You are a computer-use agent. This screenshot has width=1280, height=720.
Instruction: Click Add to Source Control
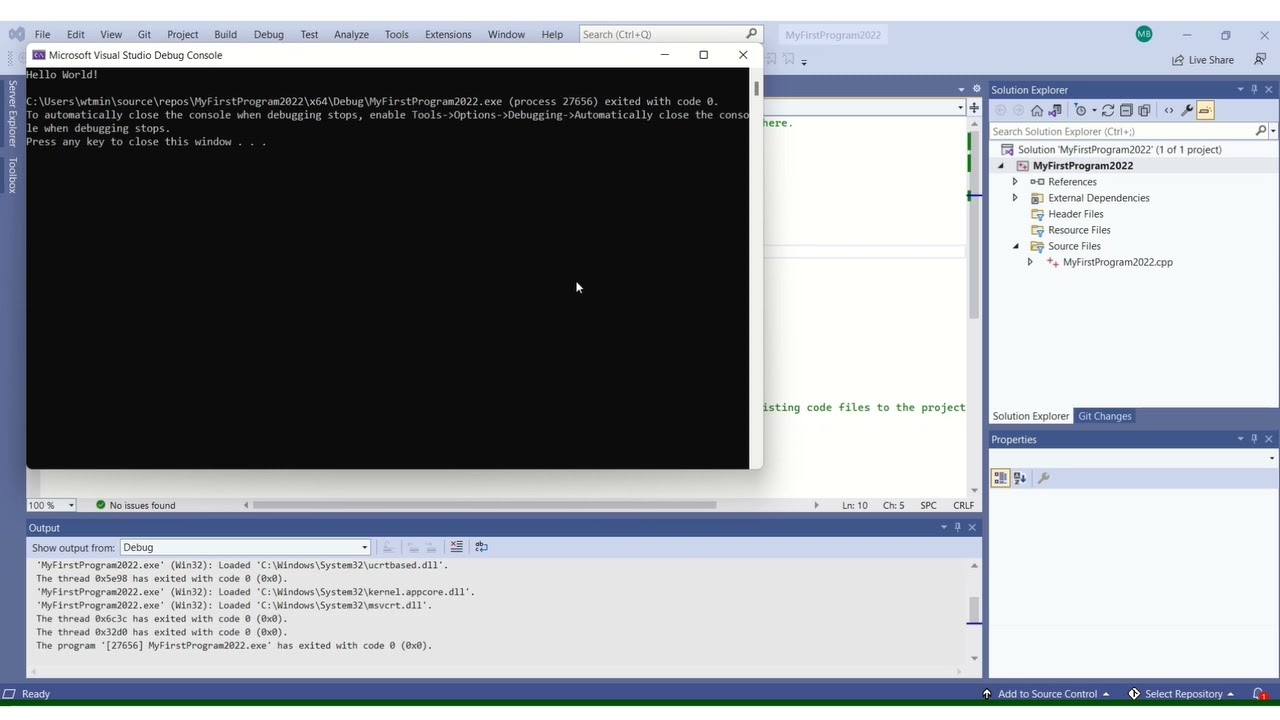1046,694
